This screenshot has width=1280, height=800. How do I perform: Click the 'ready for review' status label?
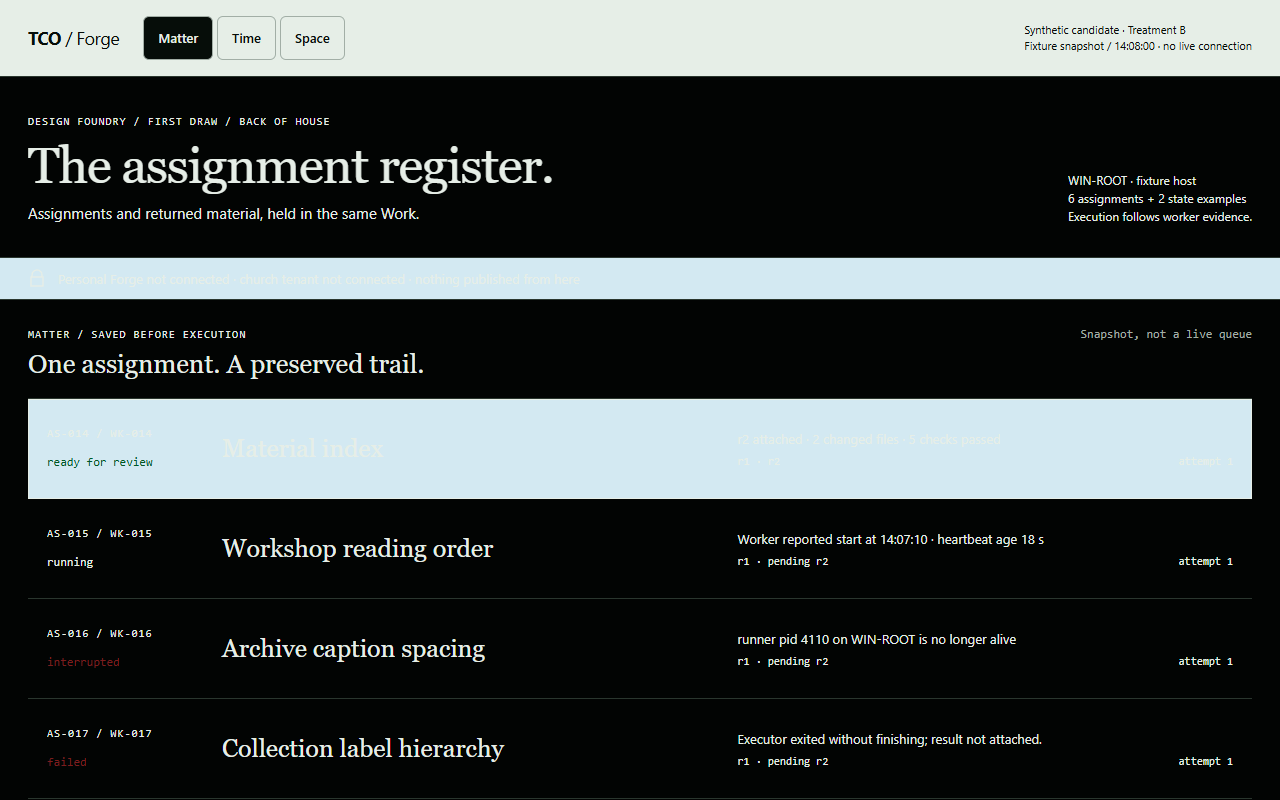tap(100, 462)
